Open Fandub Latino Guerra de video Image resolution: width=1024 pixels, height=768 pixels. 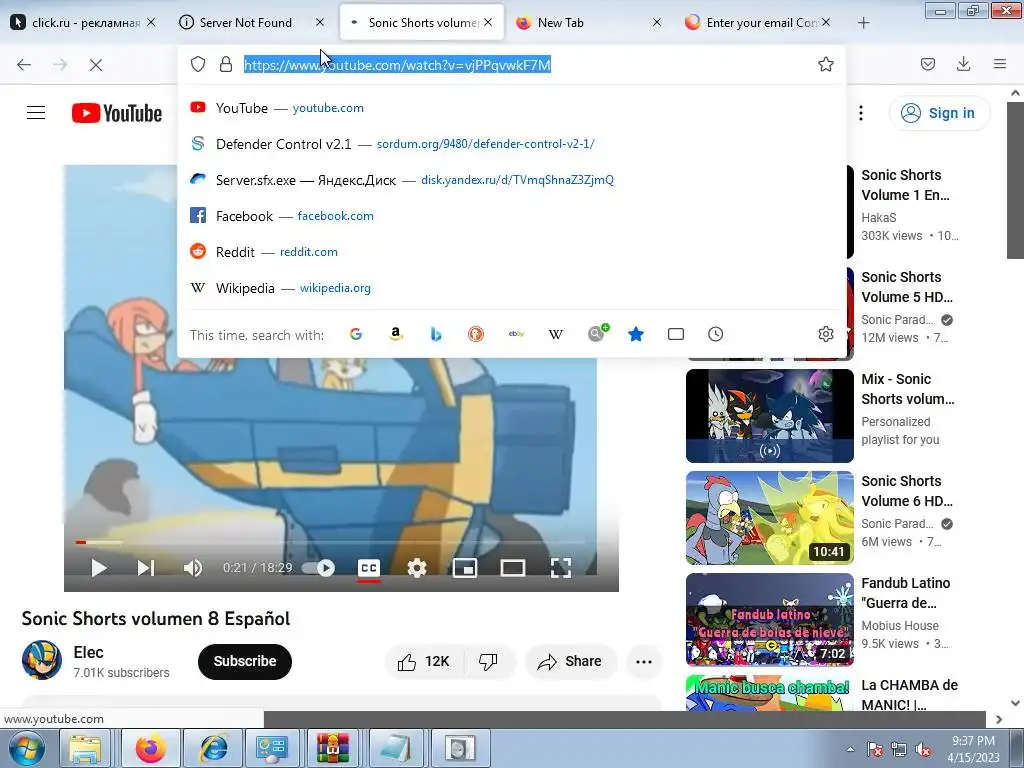(769, 620)
